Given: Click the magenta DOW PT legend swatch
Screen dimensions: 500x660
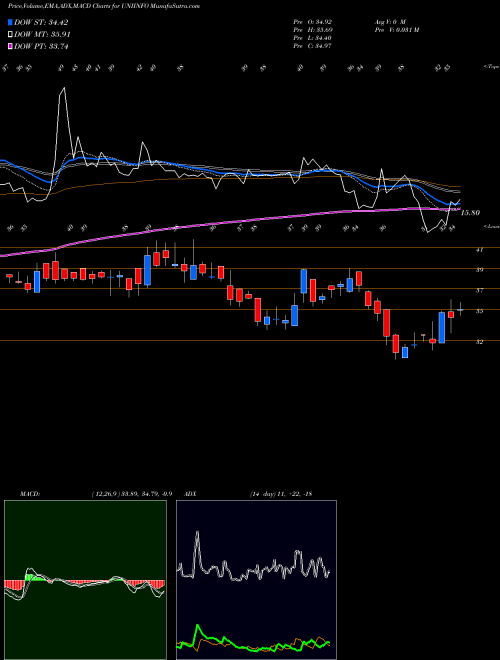Looking at the screenshot, I should (10, 46).
